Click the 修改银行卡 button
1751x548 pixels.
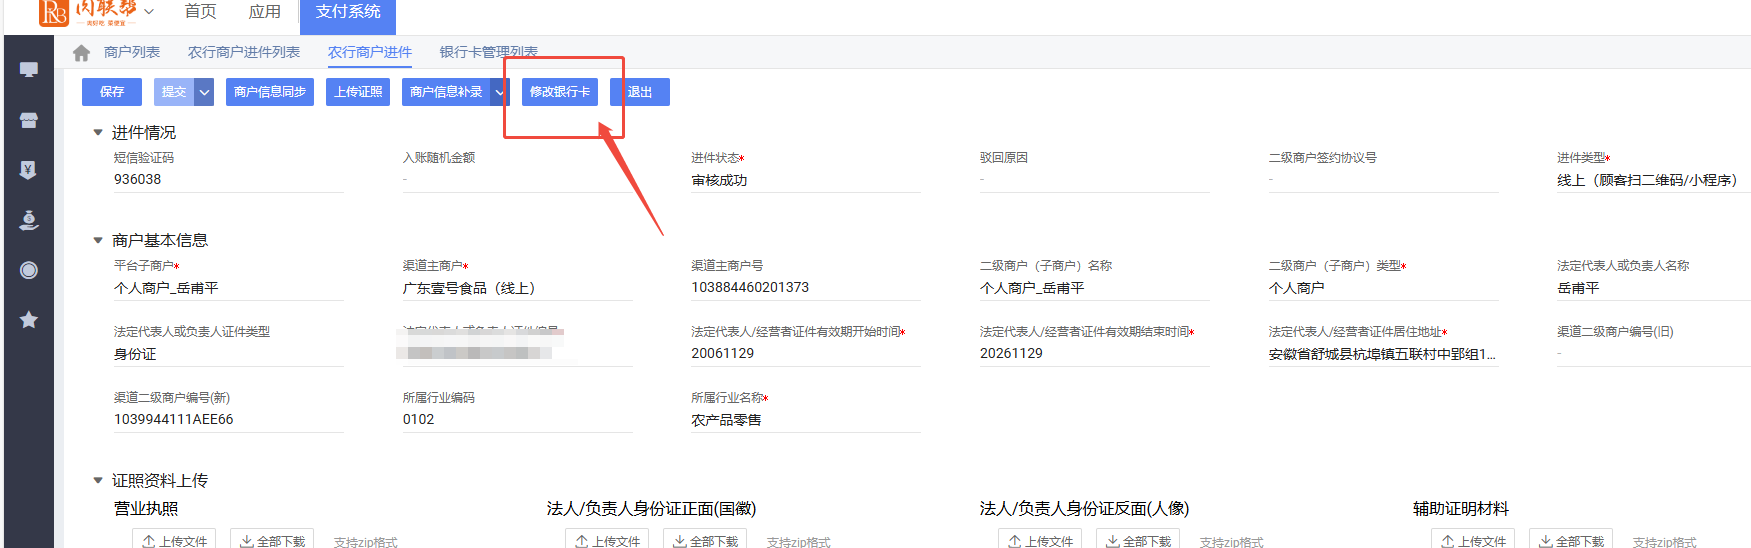(560, 92)
